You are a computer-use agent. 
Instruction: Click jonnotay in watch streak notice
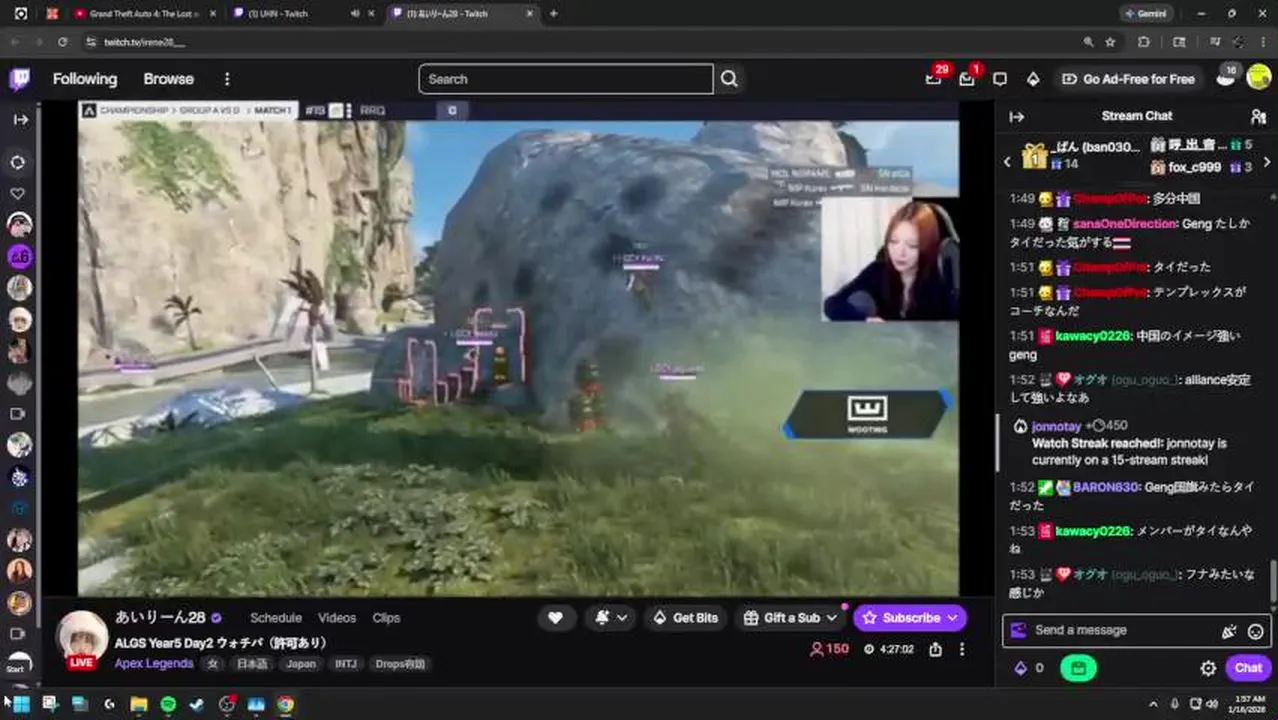tap(1055, 426)
